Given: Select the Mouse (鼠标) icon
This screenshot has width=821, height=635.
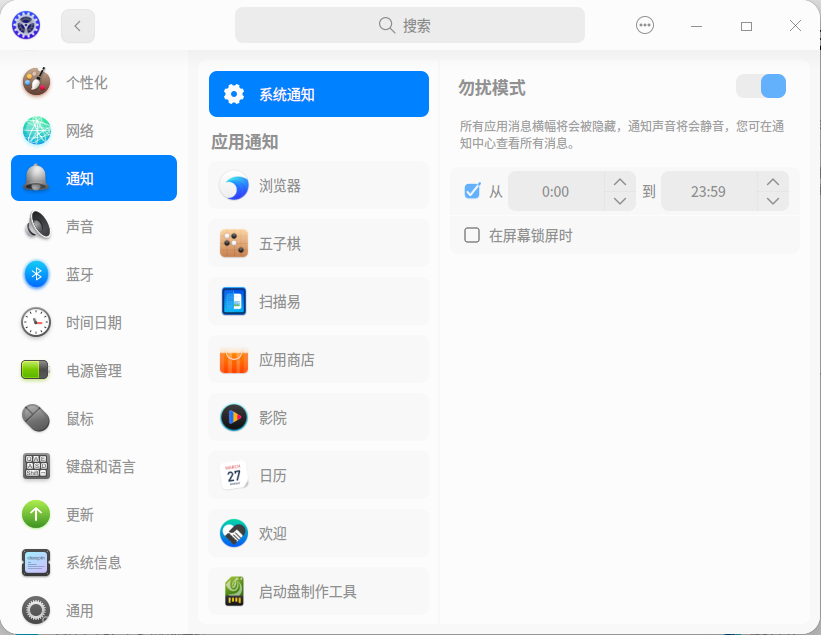Looking at the screenshot, I should click(x=36, y=418).
